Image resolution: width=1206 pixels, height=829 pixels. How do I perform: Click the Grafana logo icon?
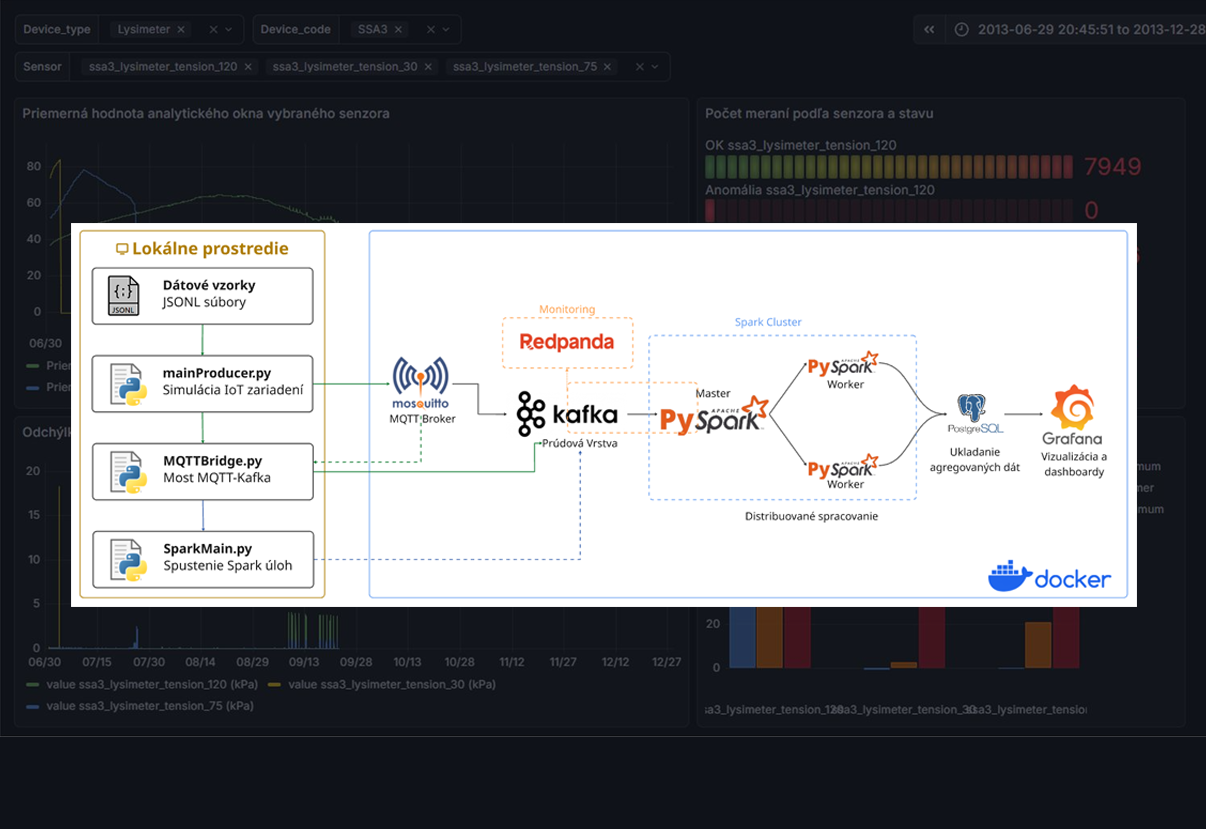[x=1073, y=407]
